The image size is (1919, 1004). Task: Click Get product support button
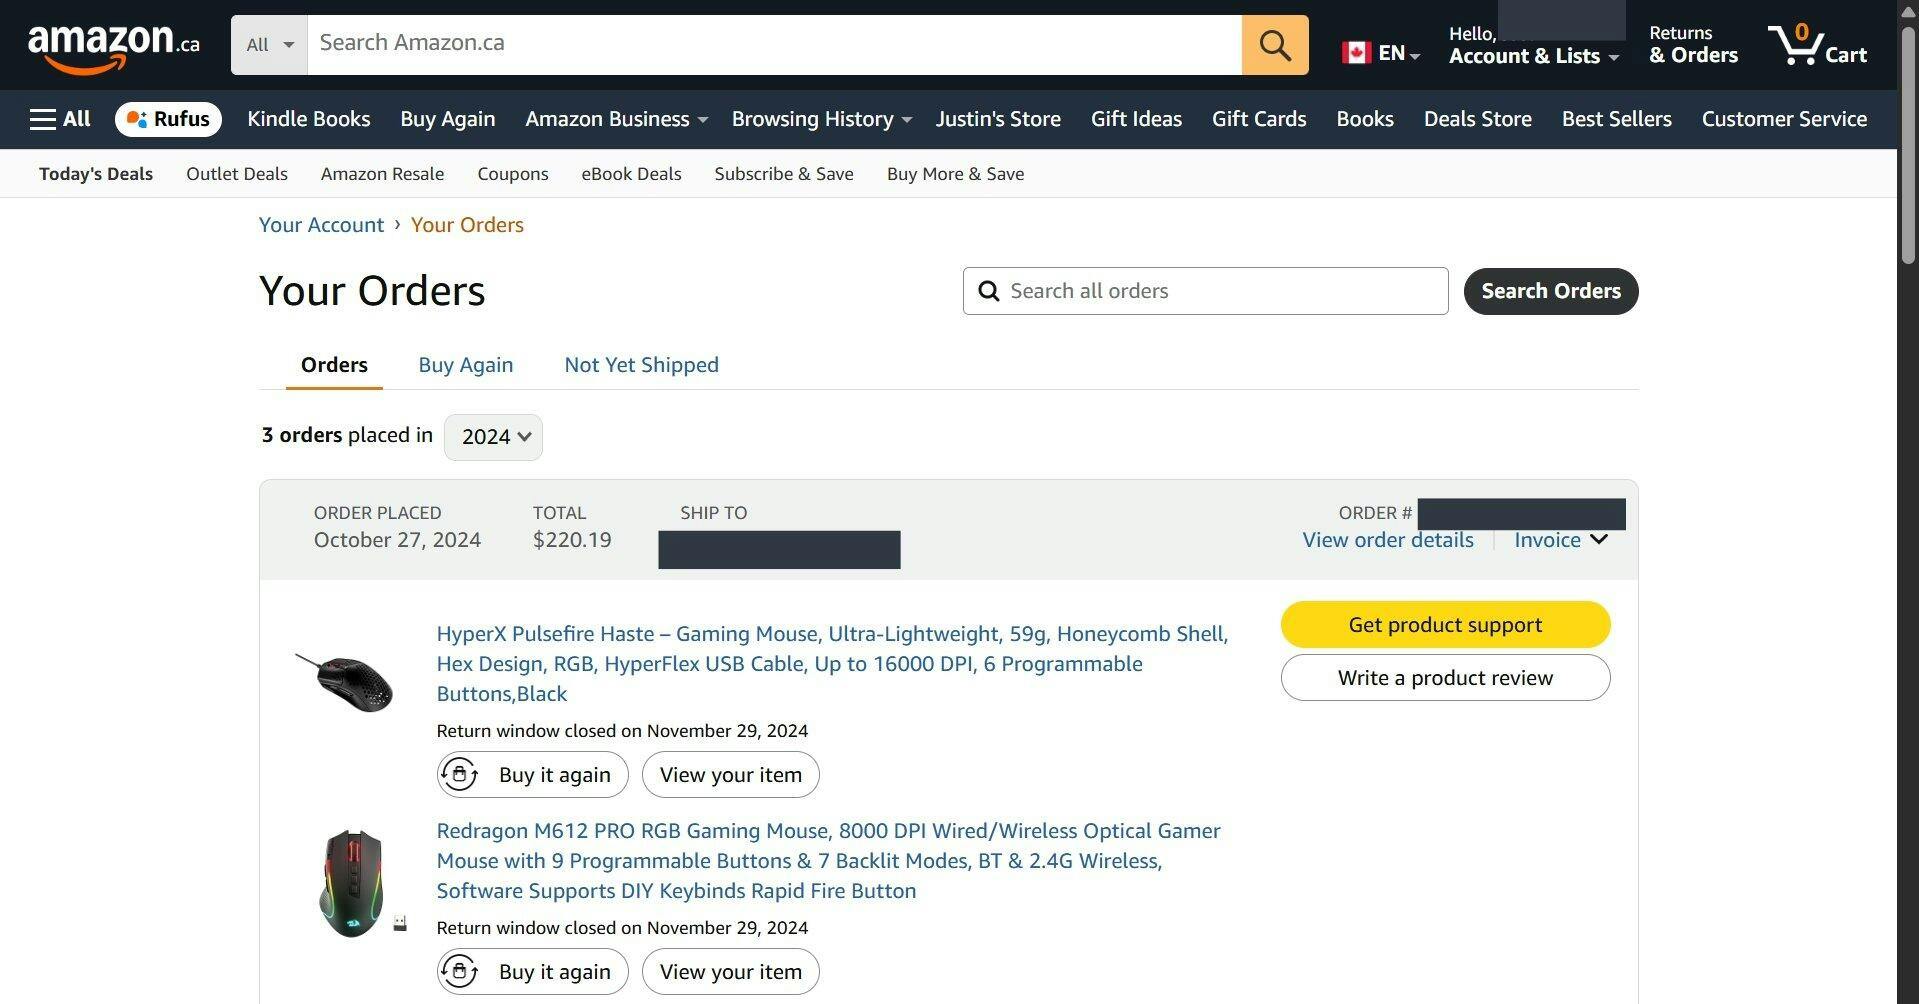tap(1444, 625)
